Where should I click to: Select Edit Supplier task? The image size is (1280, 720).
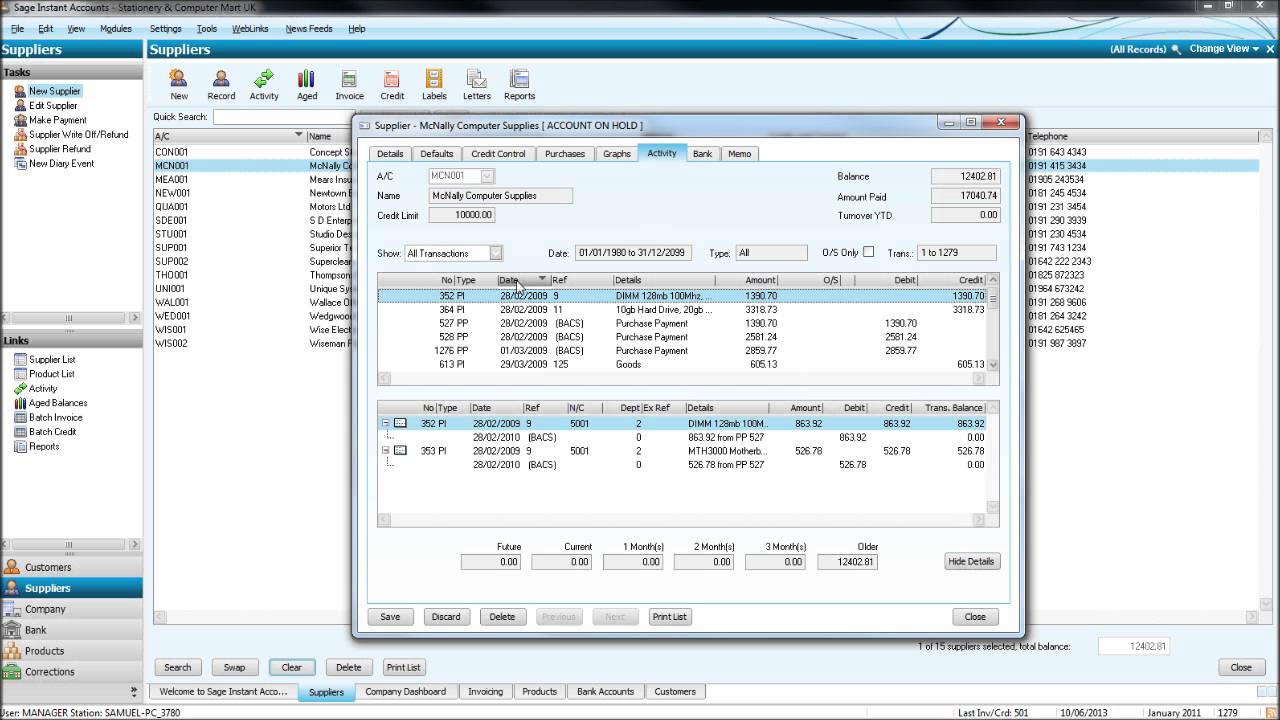pyautogui.click(x=53, y=105)
